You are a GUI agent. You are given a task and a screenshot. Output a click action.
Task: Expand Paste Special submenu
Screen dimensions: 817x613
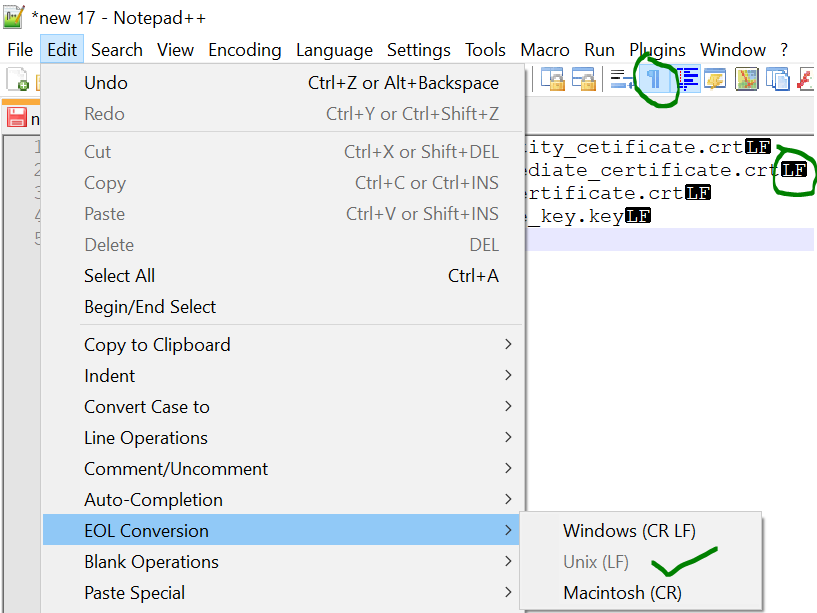tap(282, 593)
